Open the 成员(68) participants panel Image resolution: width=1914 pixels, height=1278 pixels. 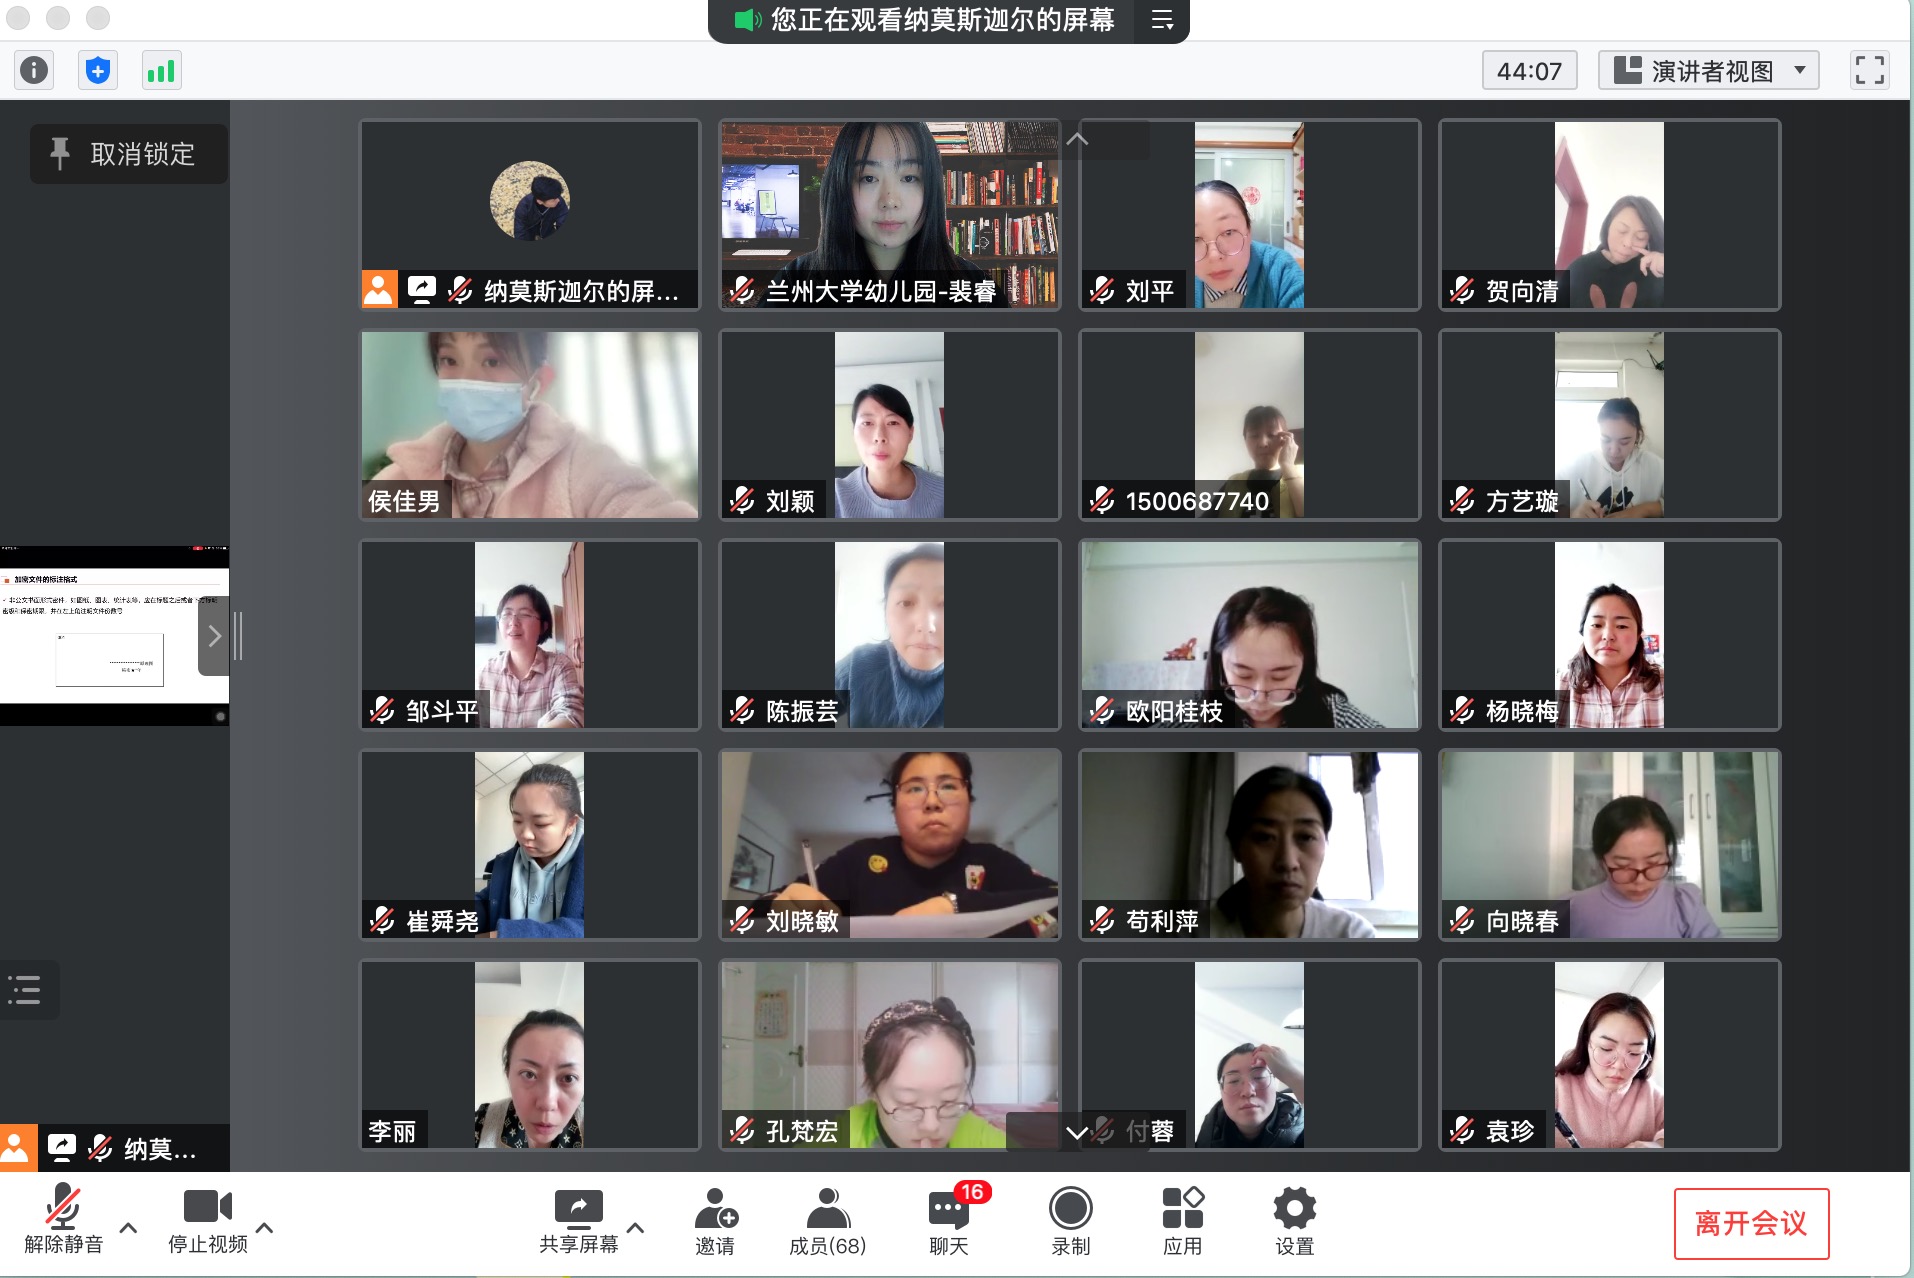click(827, 1221)
